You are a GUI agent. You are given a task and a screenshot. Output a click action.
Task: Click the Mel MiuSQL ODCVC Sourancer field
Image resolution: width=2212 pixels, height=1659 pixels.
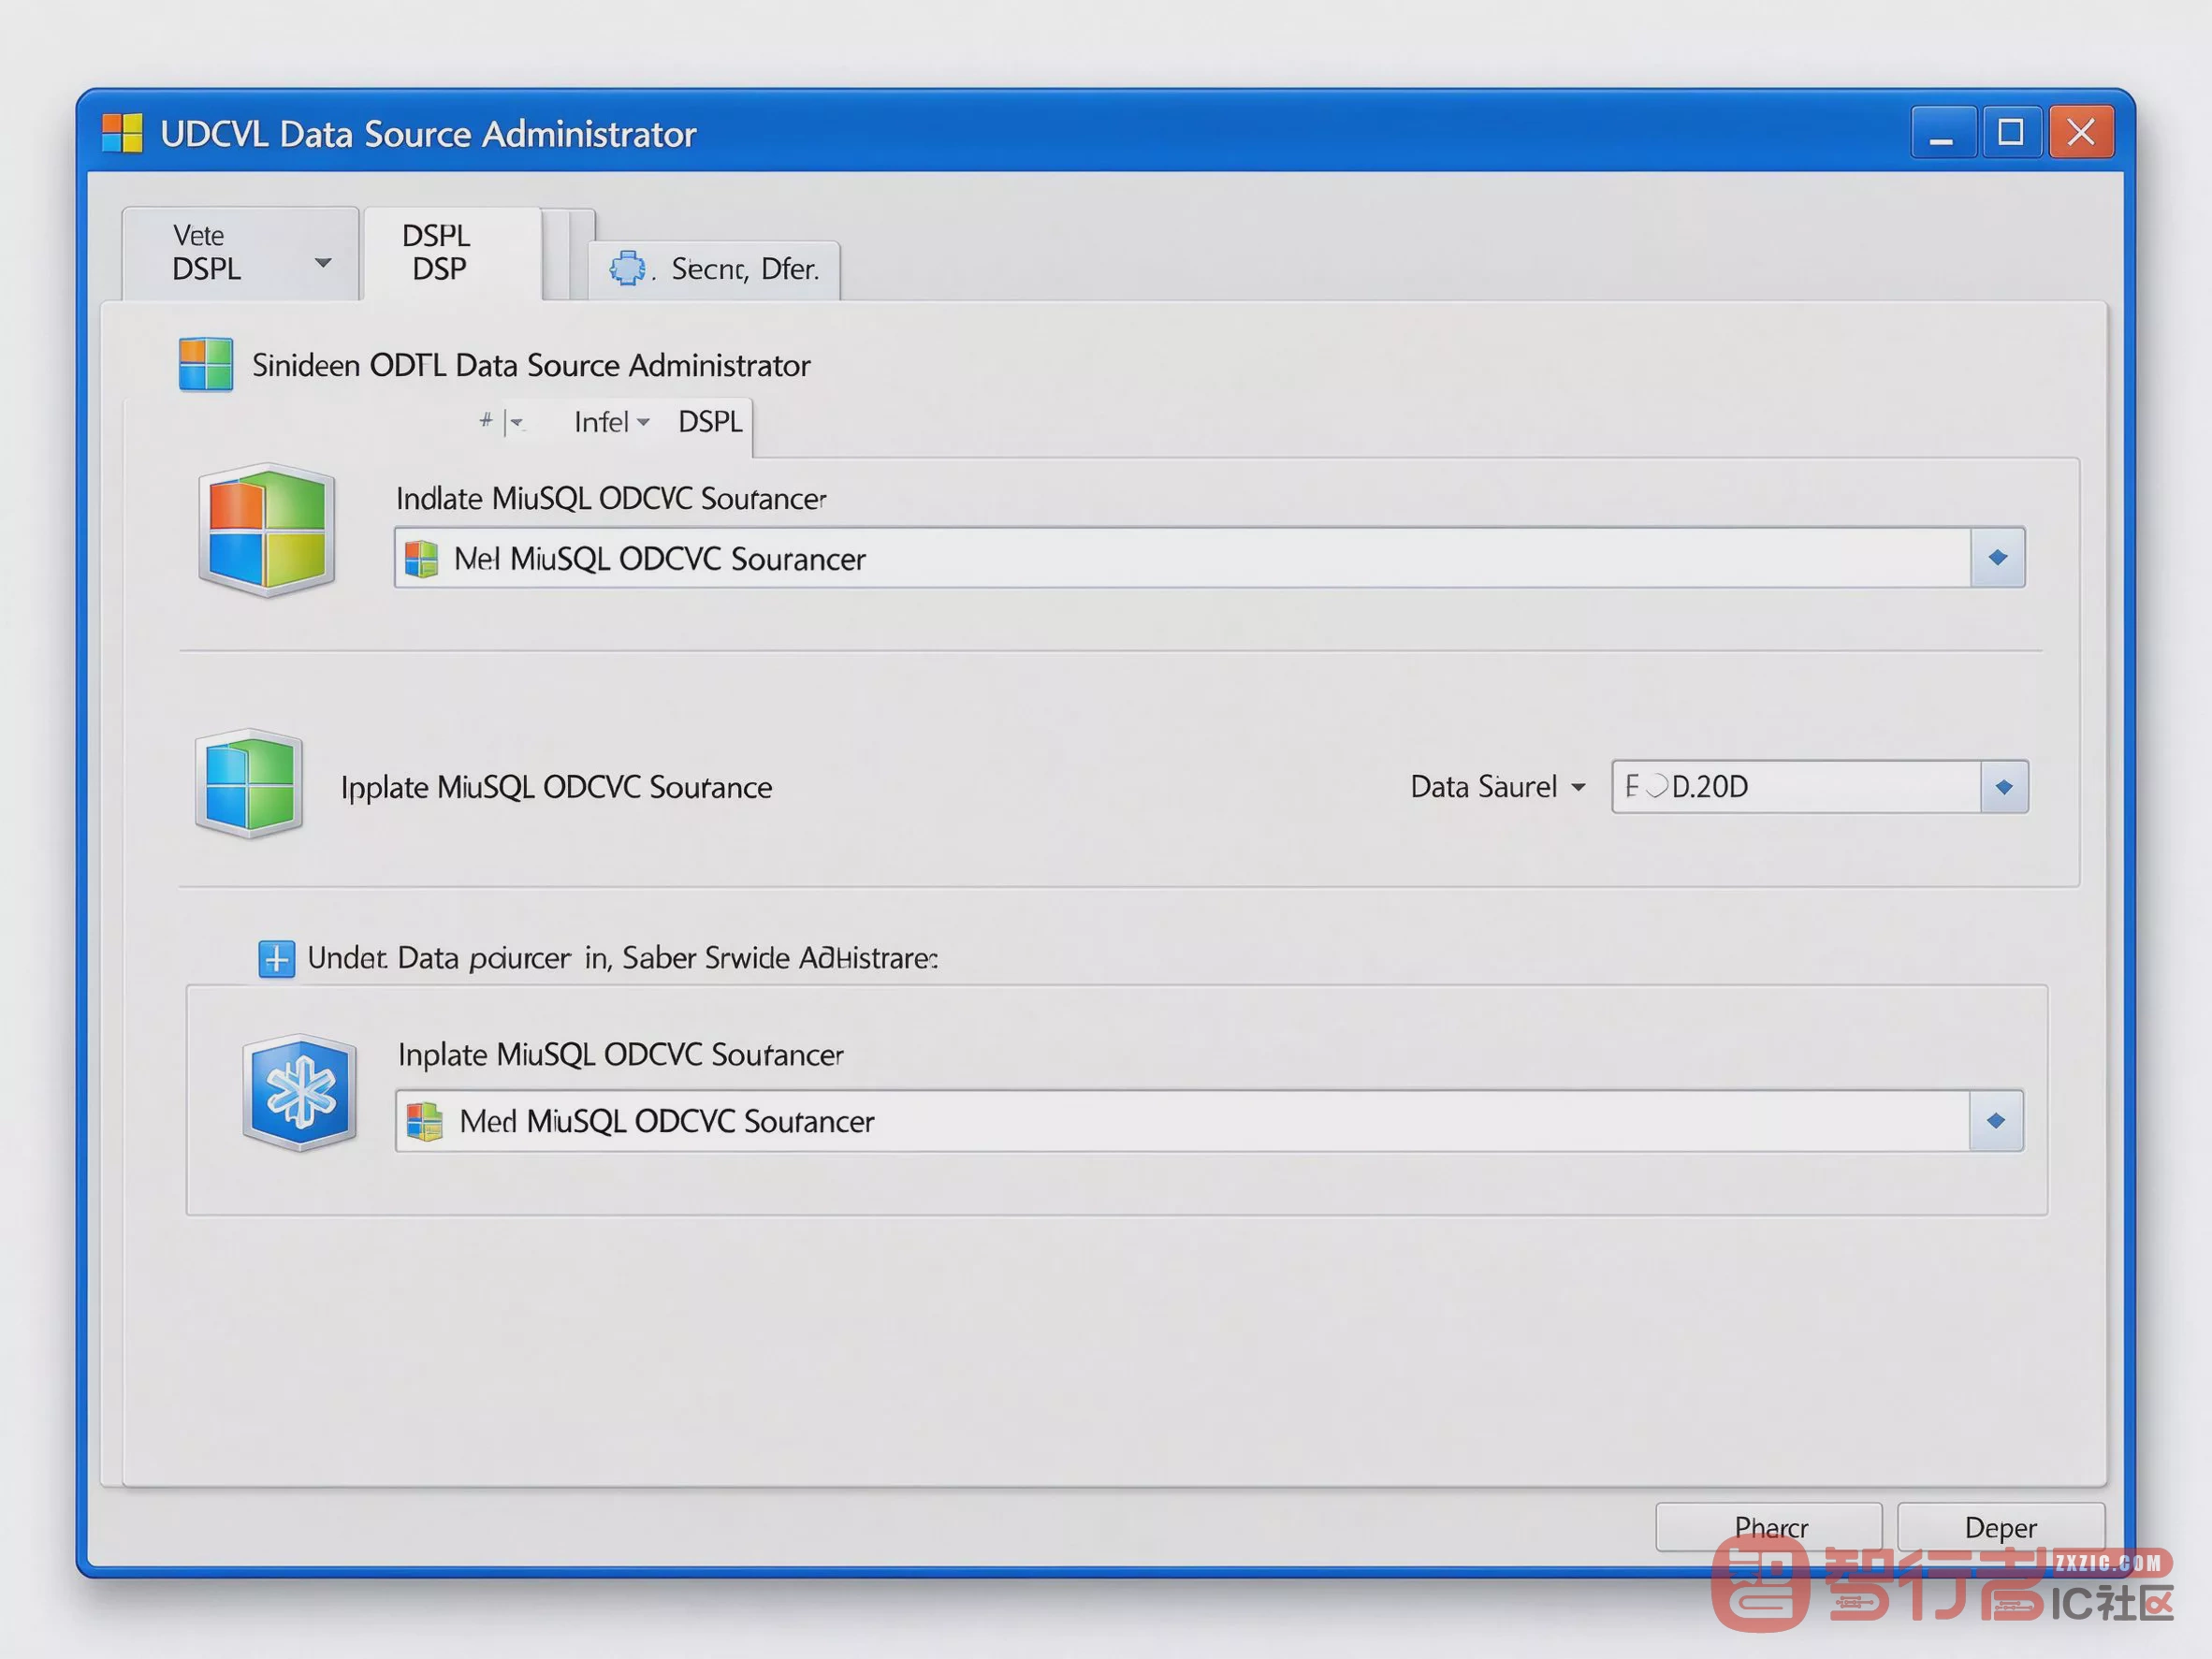pos(1210,558)
